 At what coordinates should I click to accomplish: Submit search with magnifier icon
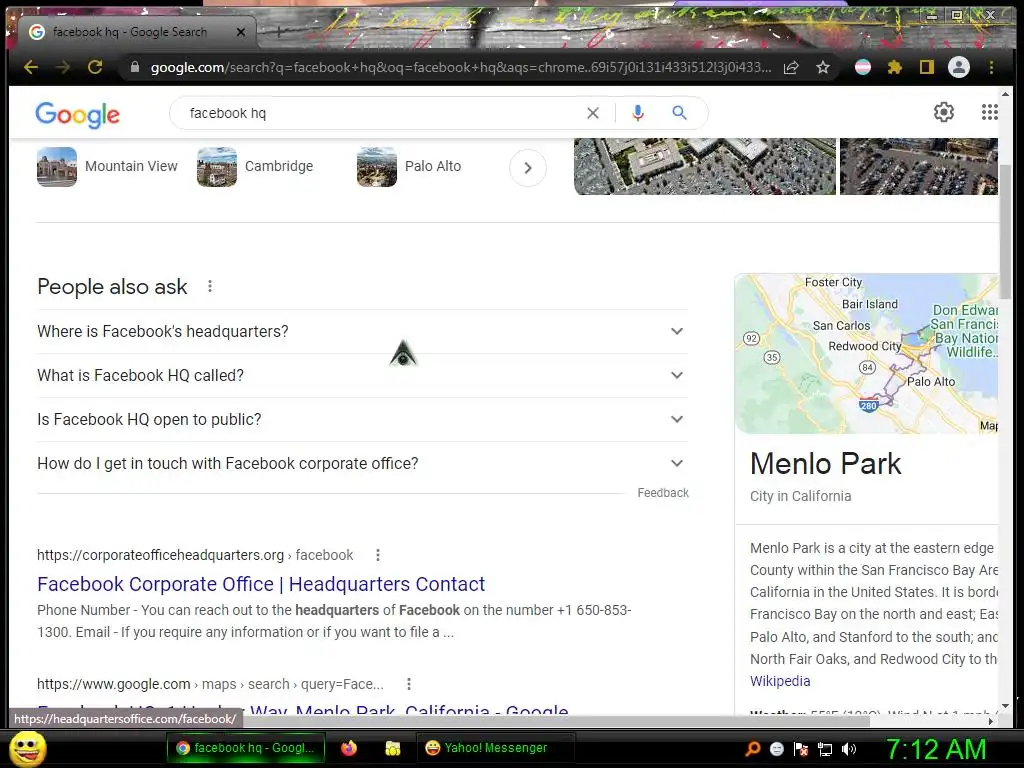tap(679, 113)
